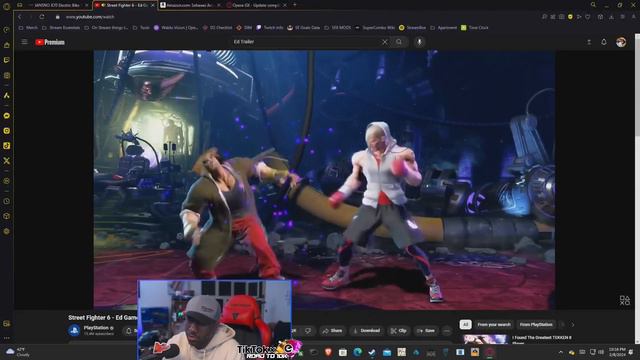The image size is (640, 360).
Task: Select From your search chip
Action: tap(494, 324)
